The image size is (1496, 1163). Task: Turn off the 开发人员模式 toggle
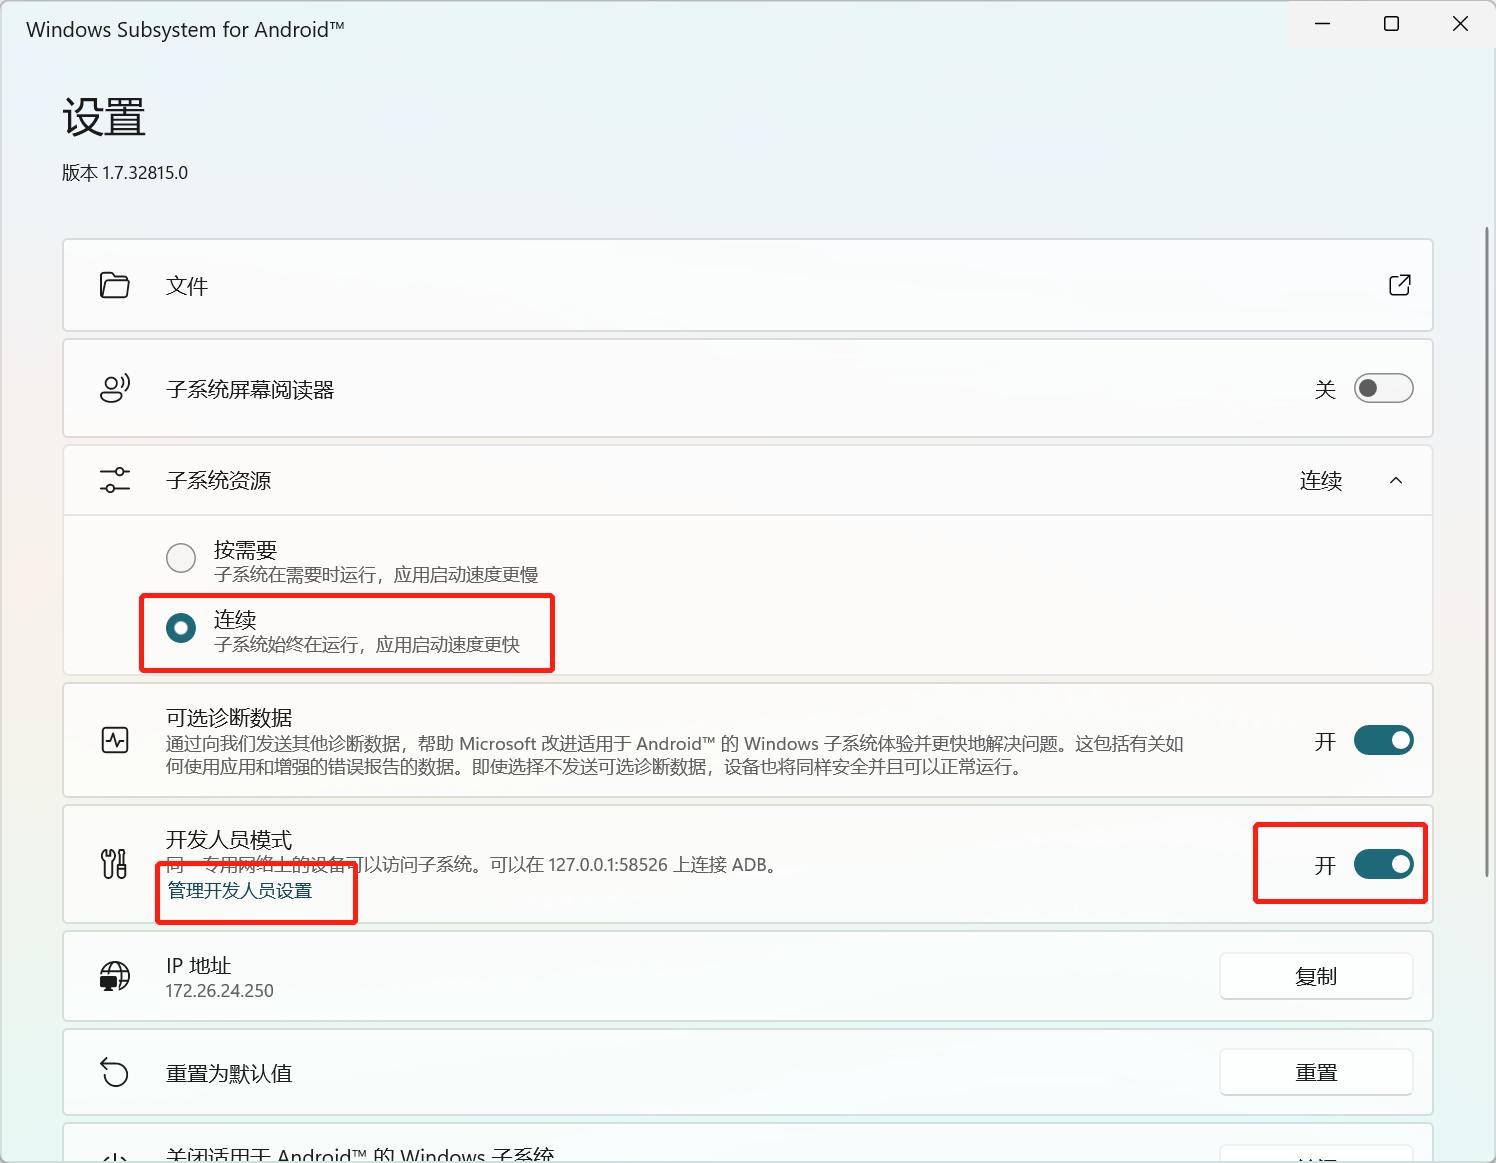[1383, 864]
